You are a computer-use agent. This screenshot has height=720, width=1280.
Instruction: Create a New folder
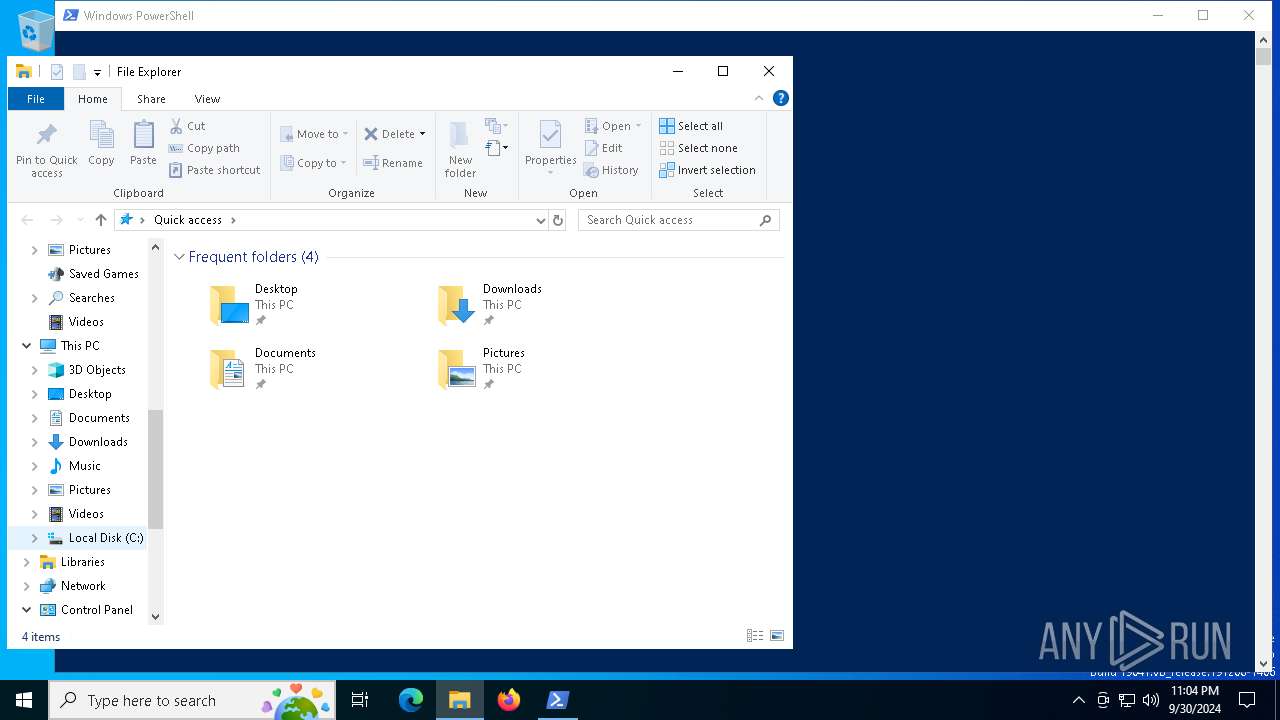click(460, 150)
